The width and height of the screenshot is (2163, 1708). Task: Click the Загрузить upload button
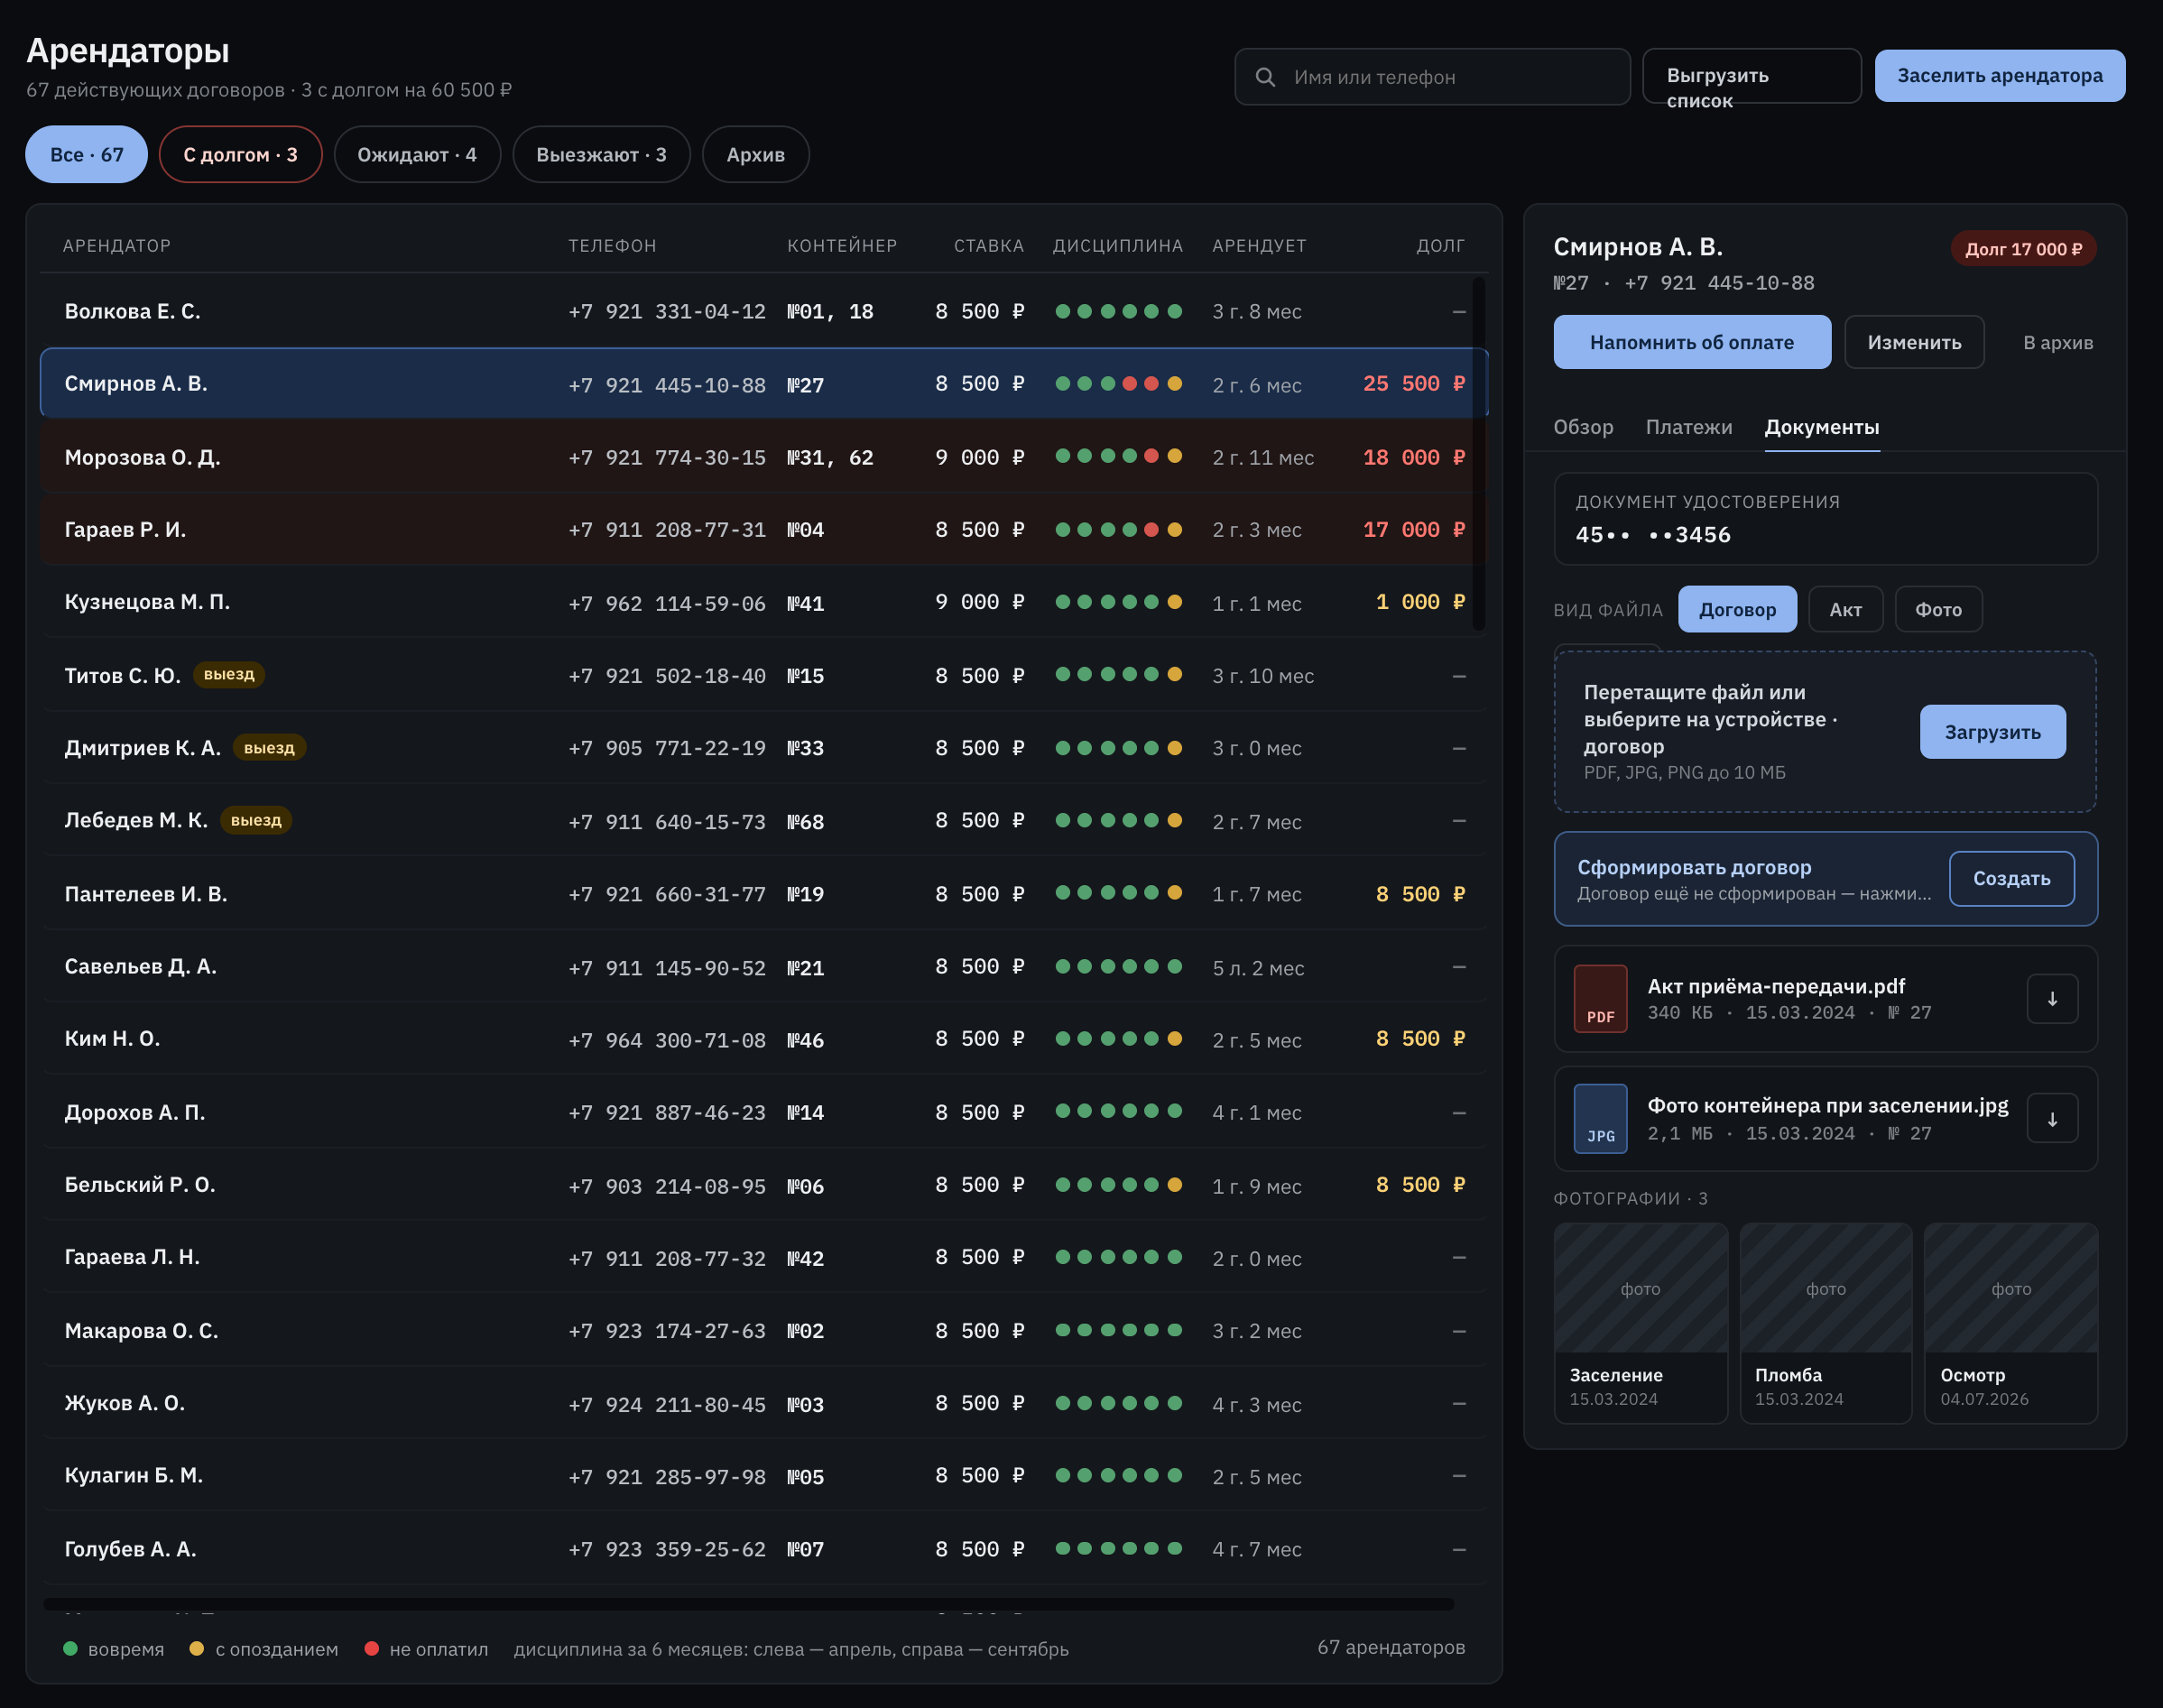(x=1992, y=731)
